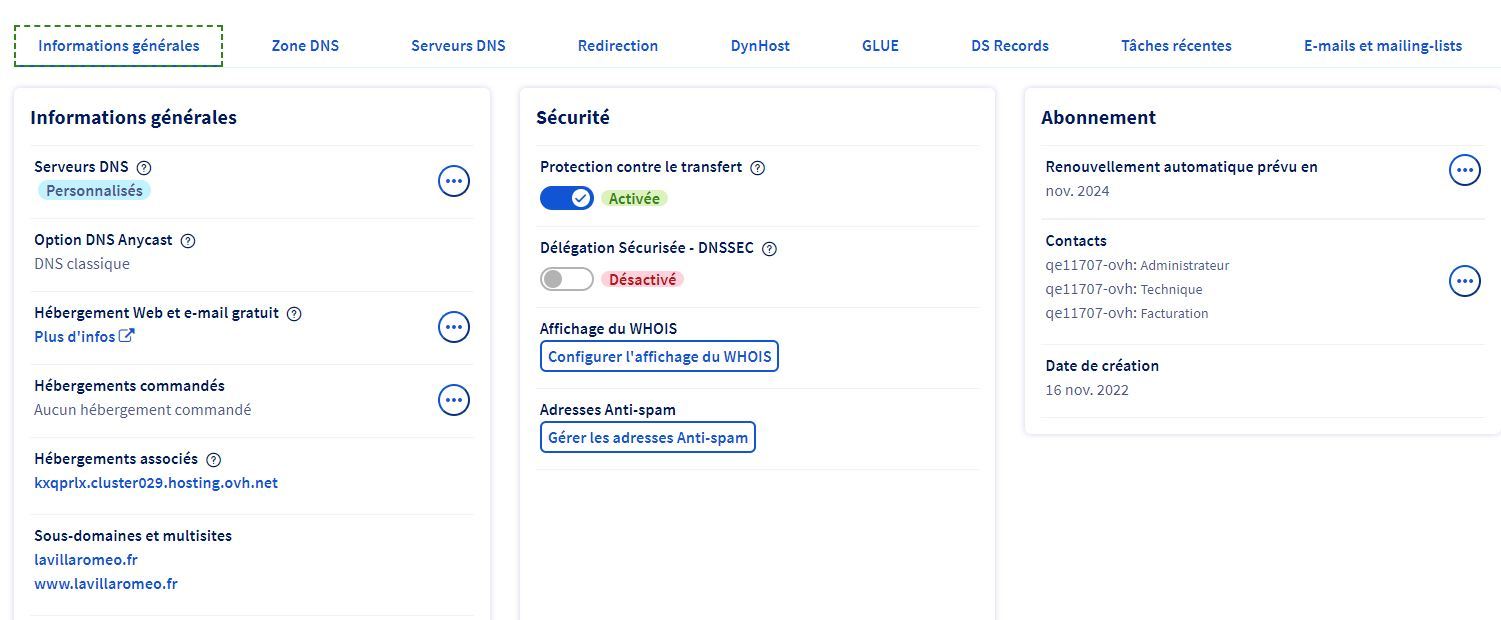Viewport: 1501px width, 620px height.
Task: Open the DS Records tab
Action: point(1009,46)
